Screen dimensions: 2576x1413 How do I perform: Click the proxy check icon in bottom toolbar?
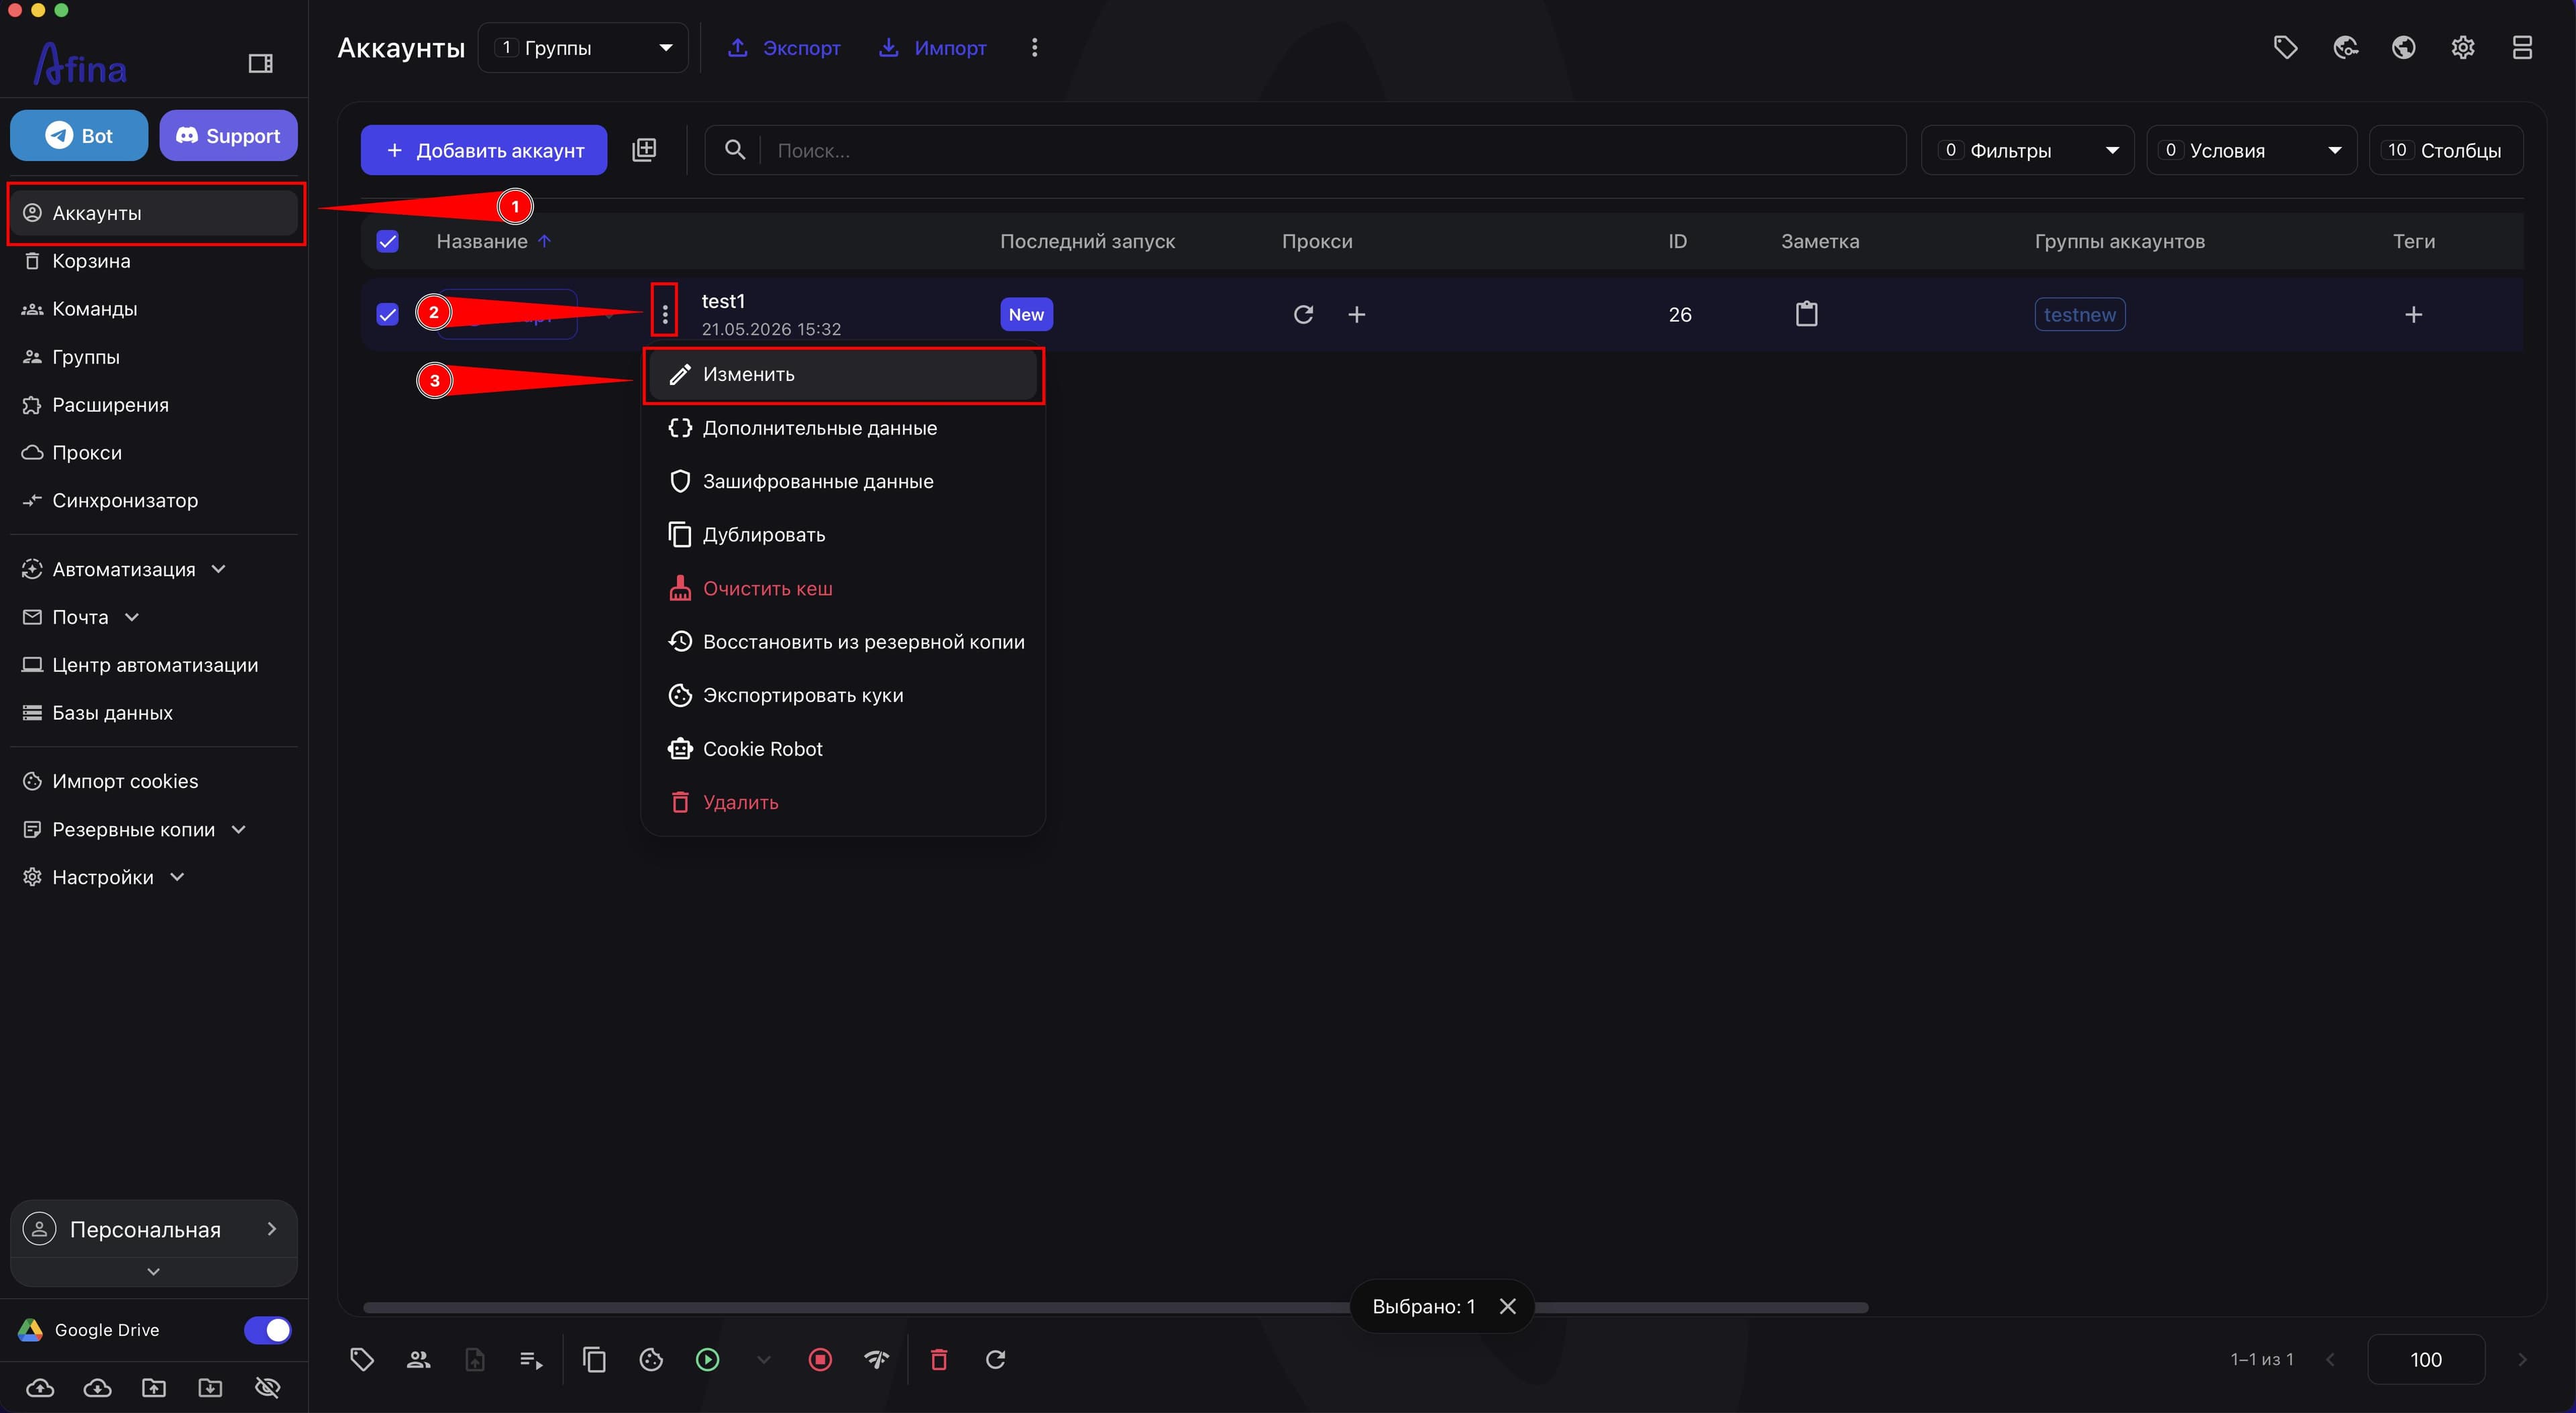(877, 1359)
